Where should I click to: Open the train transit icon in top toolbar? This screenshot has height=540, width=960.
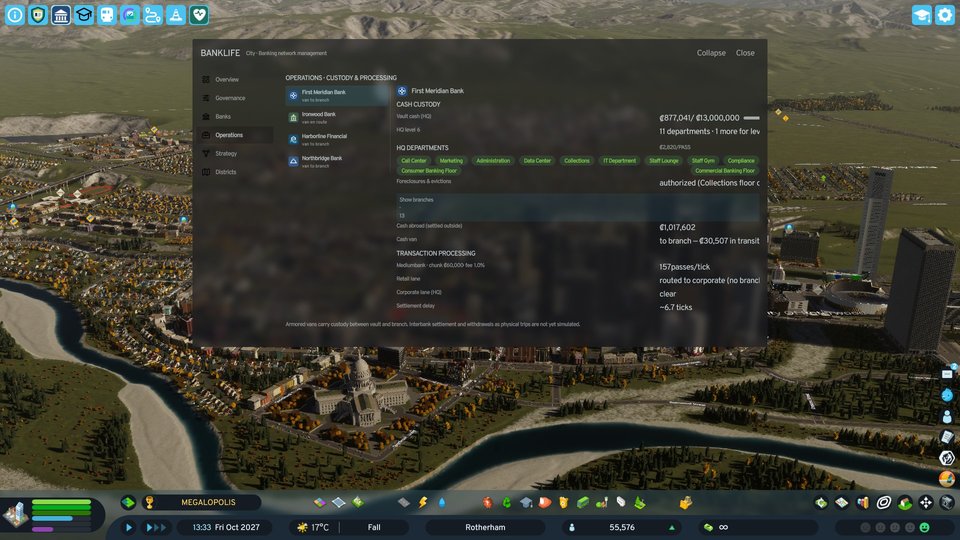click(107, 15)
